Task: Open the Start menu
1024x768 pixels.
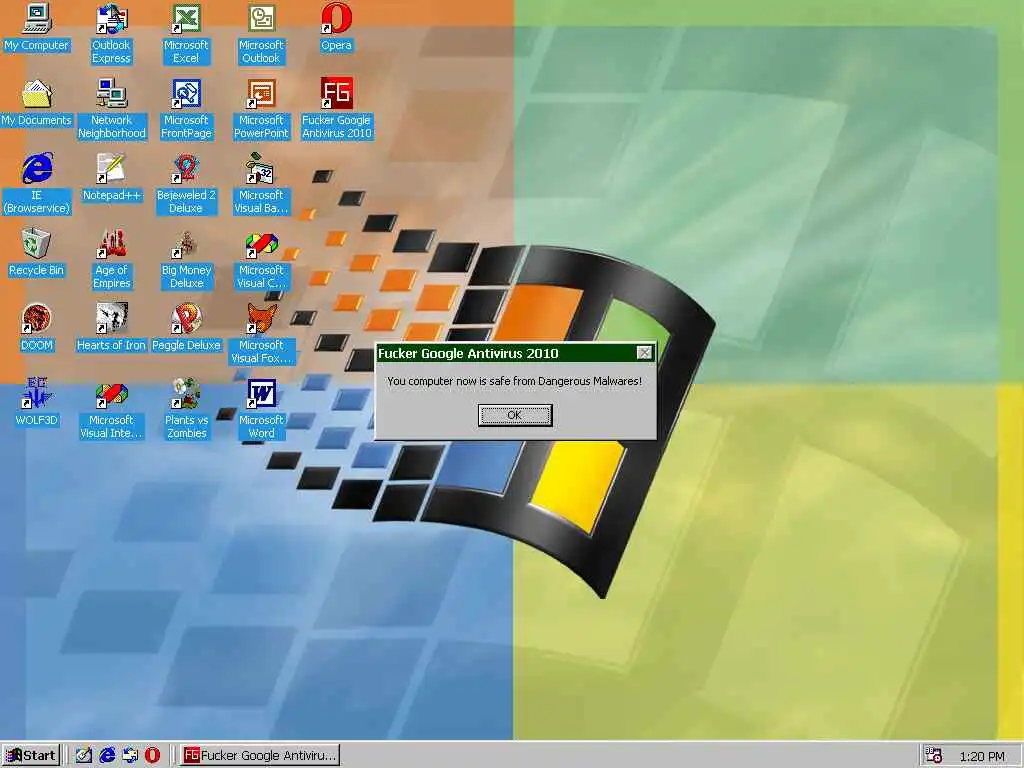Action: [31, 756]
